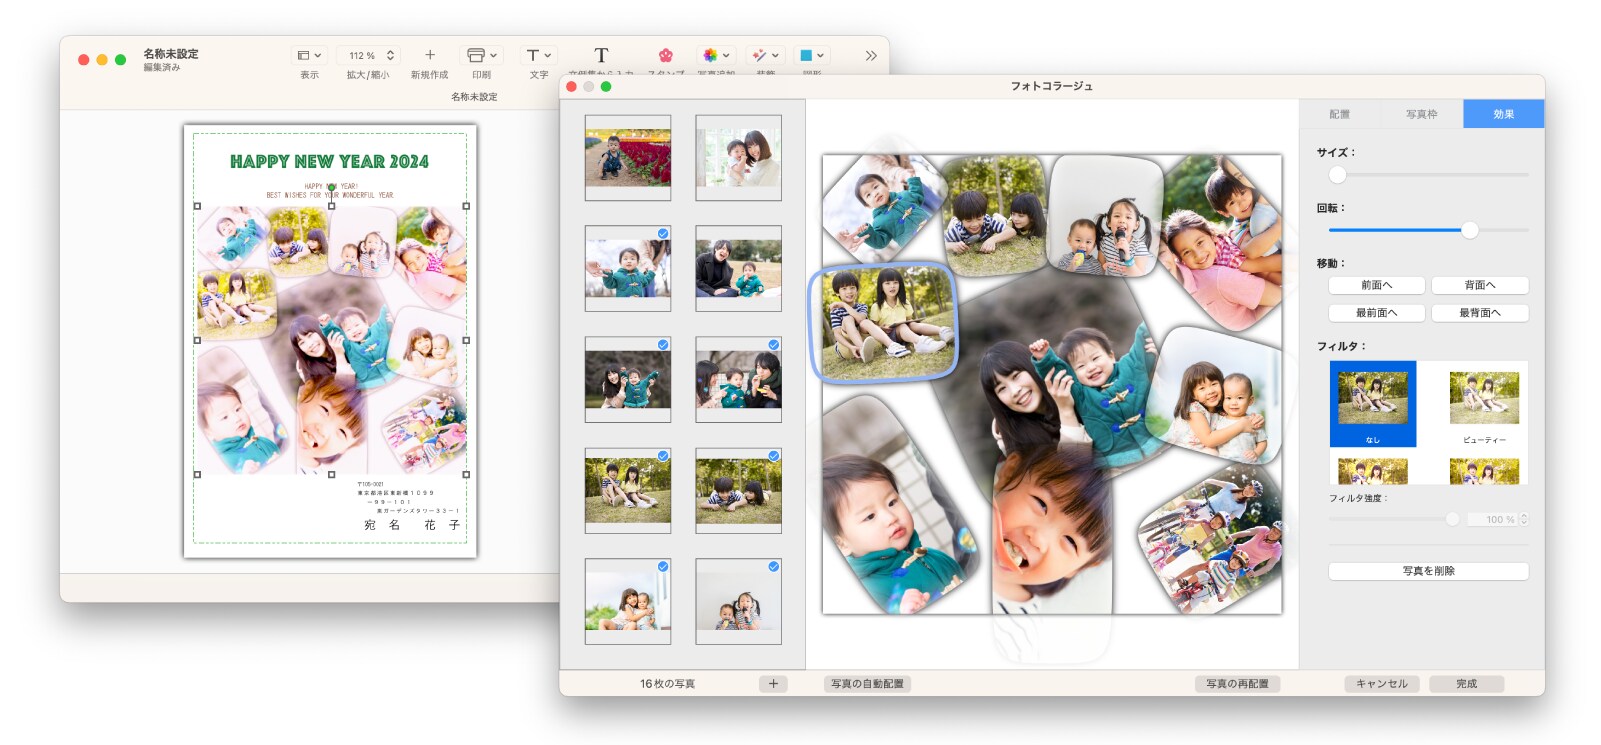Image resolution: width=1601 pixels, height=745 pixels.
Task: Select the top-left toddler collage photo
Action: 882,208
